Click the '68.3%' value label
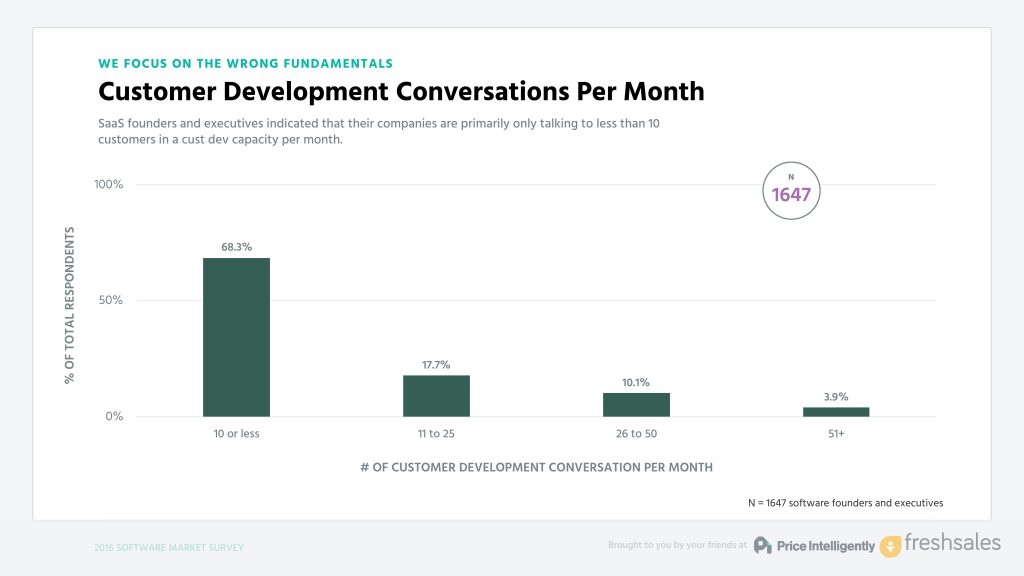This screenshot has width=1024, height=576. (x=236, y=247)
